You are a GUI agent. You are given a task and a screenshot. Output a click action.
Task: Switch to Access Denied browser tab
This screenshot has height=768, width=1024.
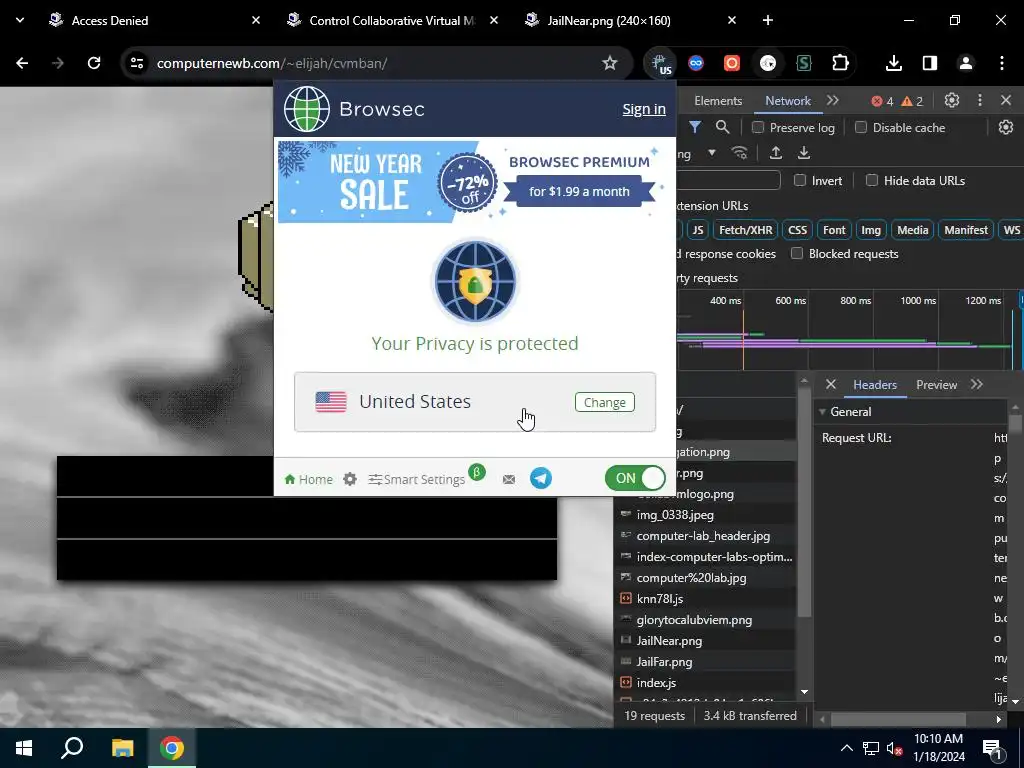pos(154,21)
